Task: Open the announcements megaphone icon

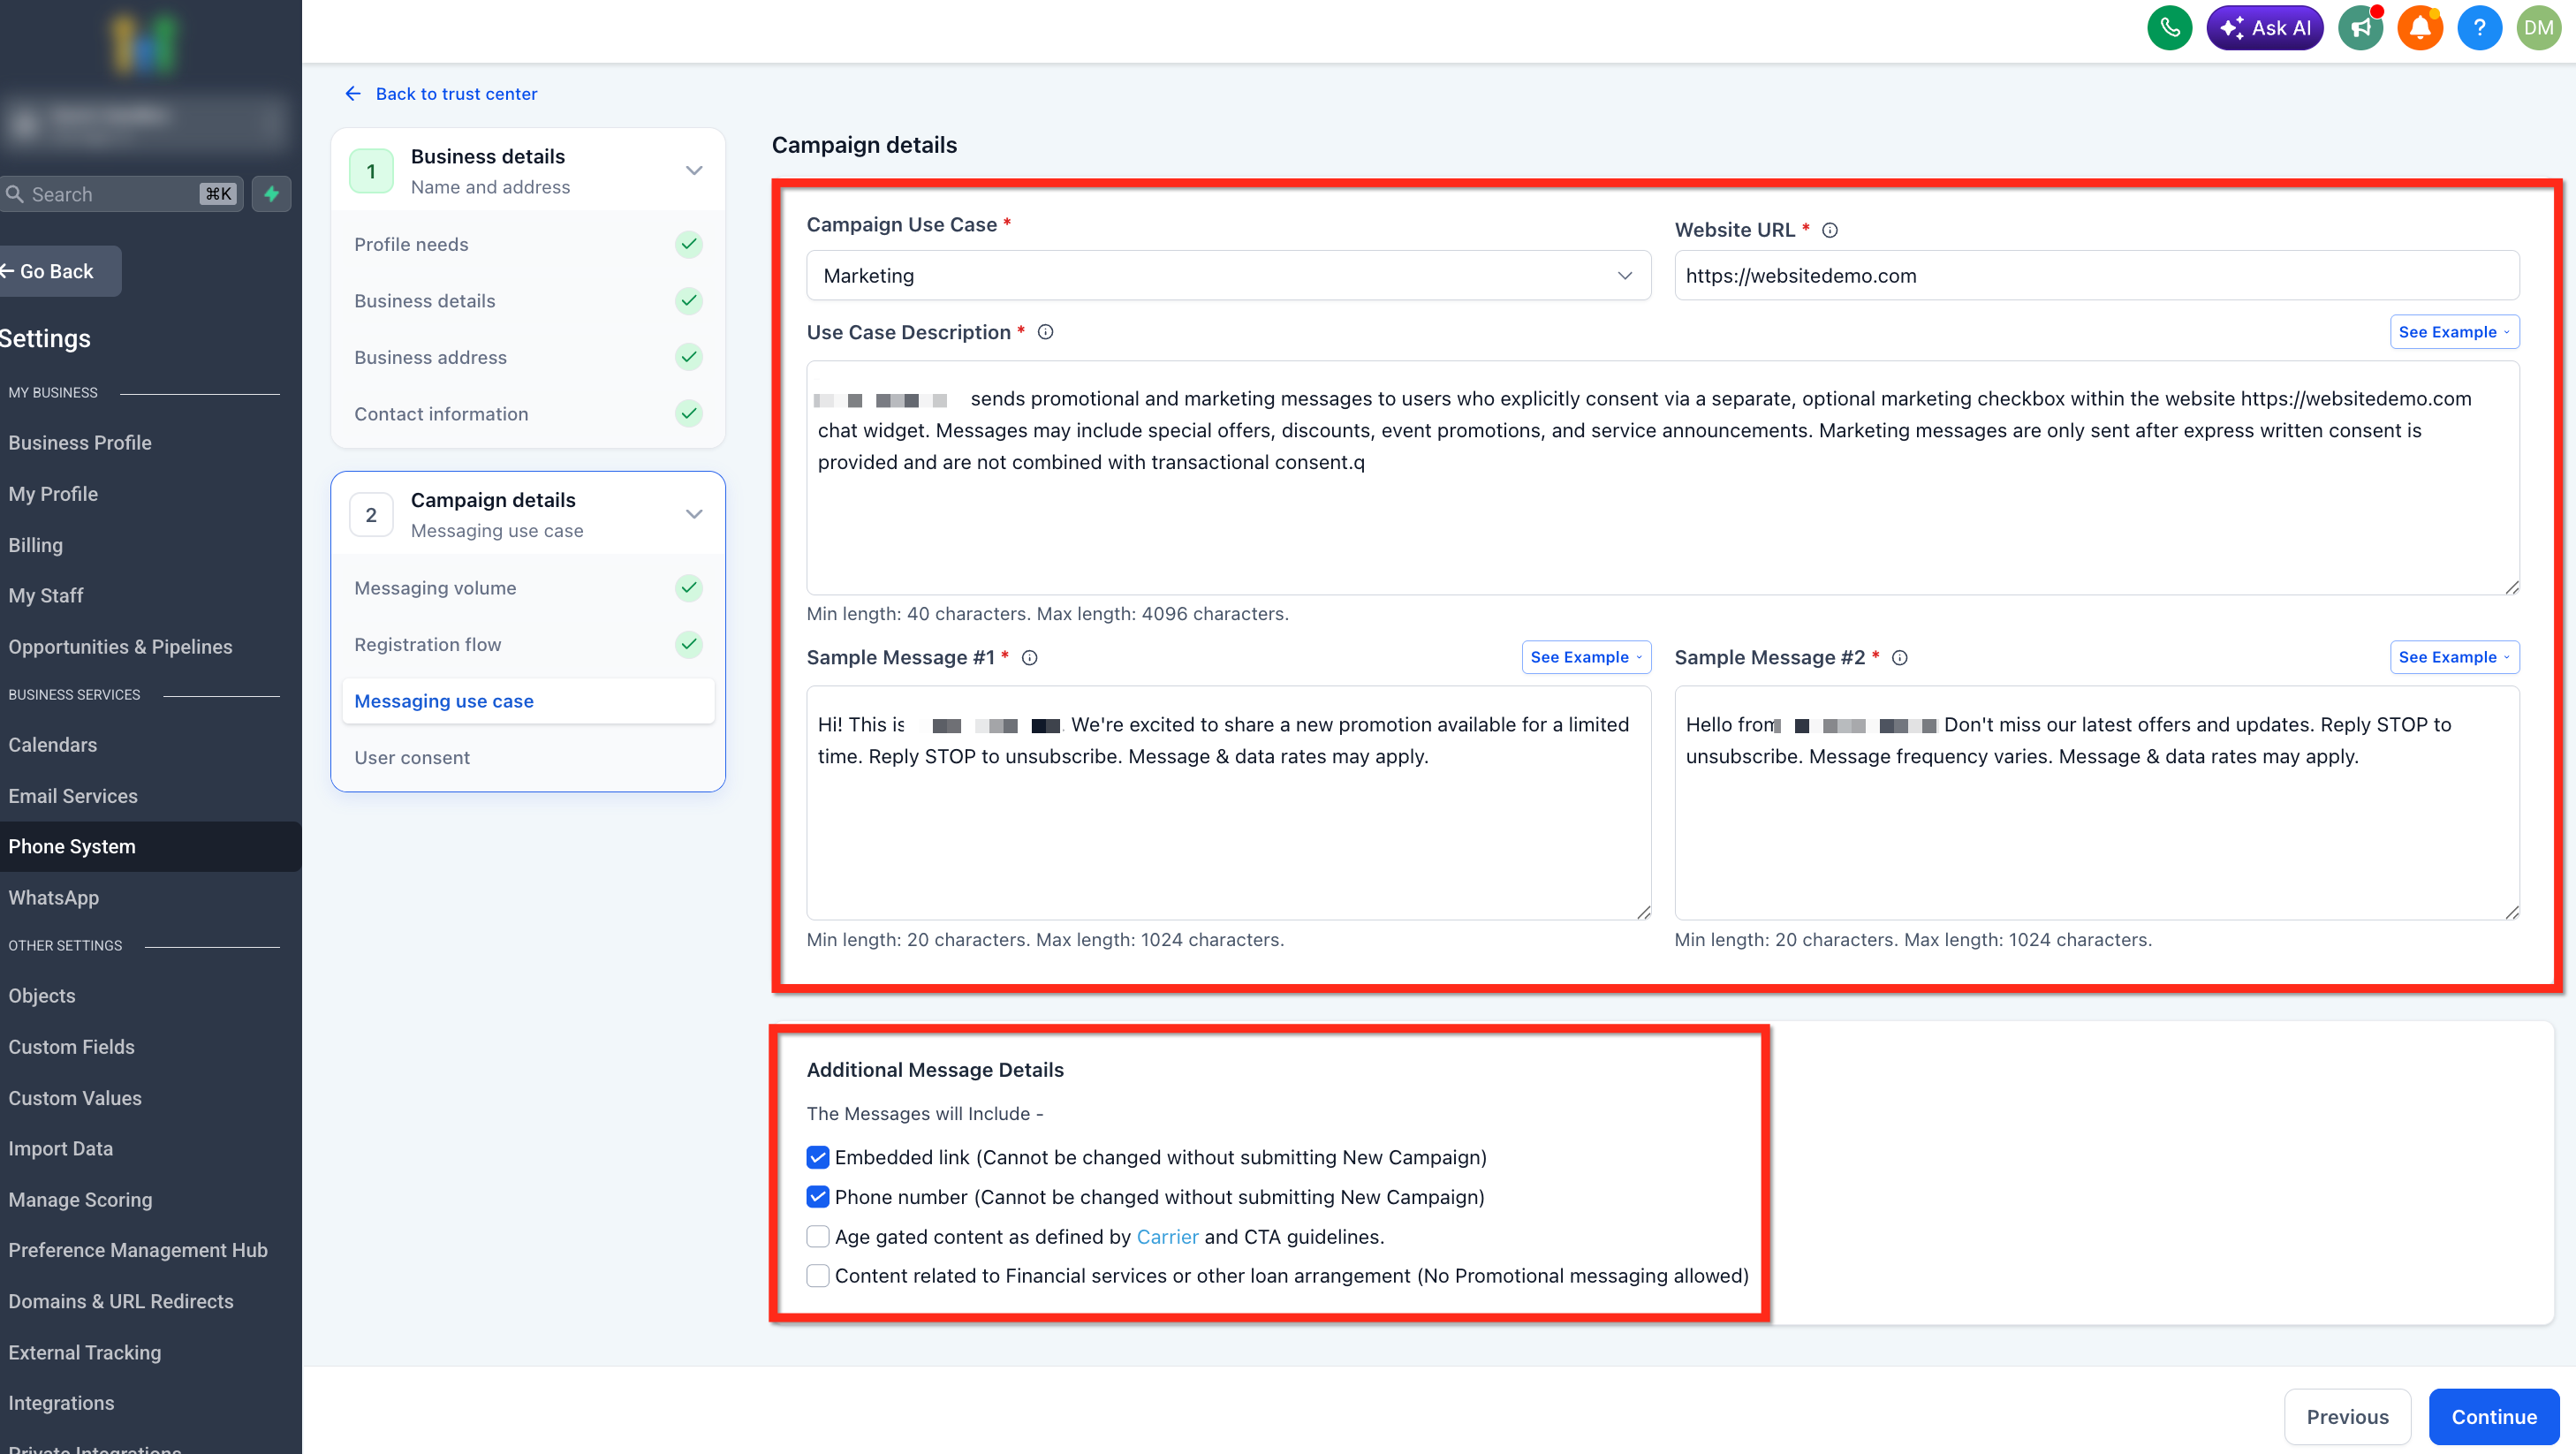Action: 2360,28
